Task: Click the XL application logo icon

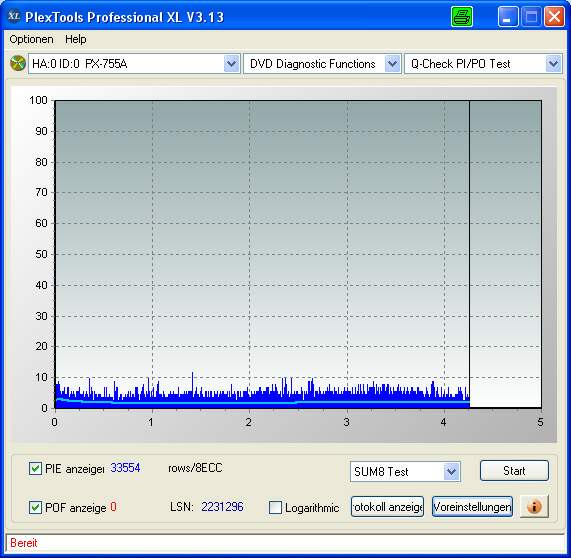Action: 13,16
